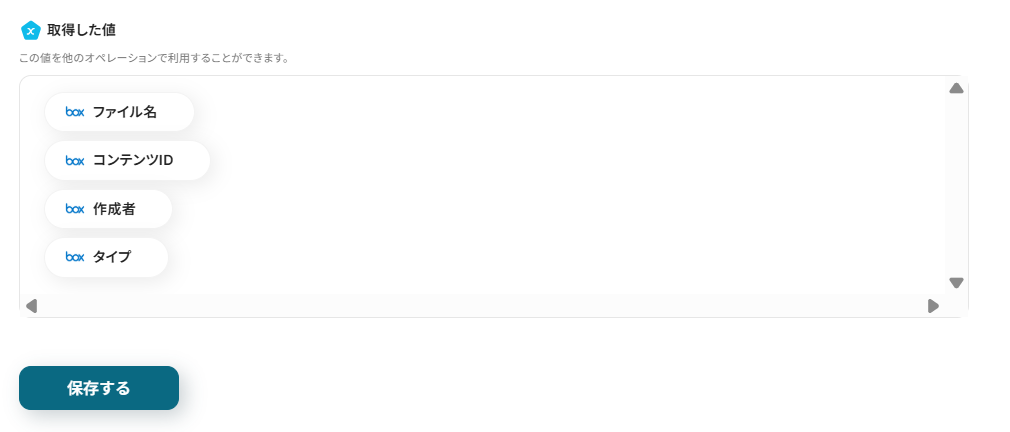1010x432 pixels.
Task: Click the 保存する button
Action: (x=99, y=388)
